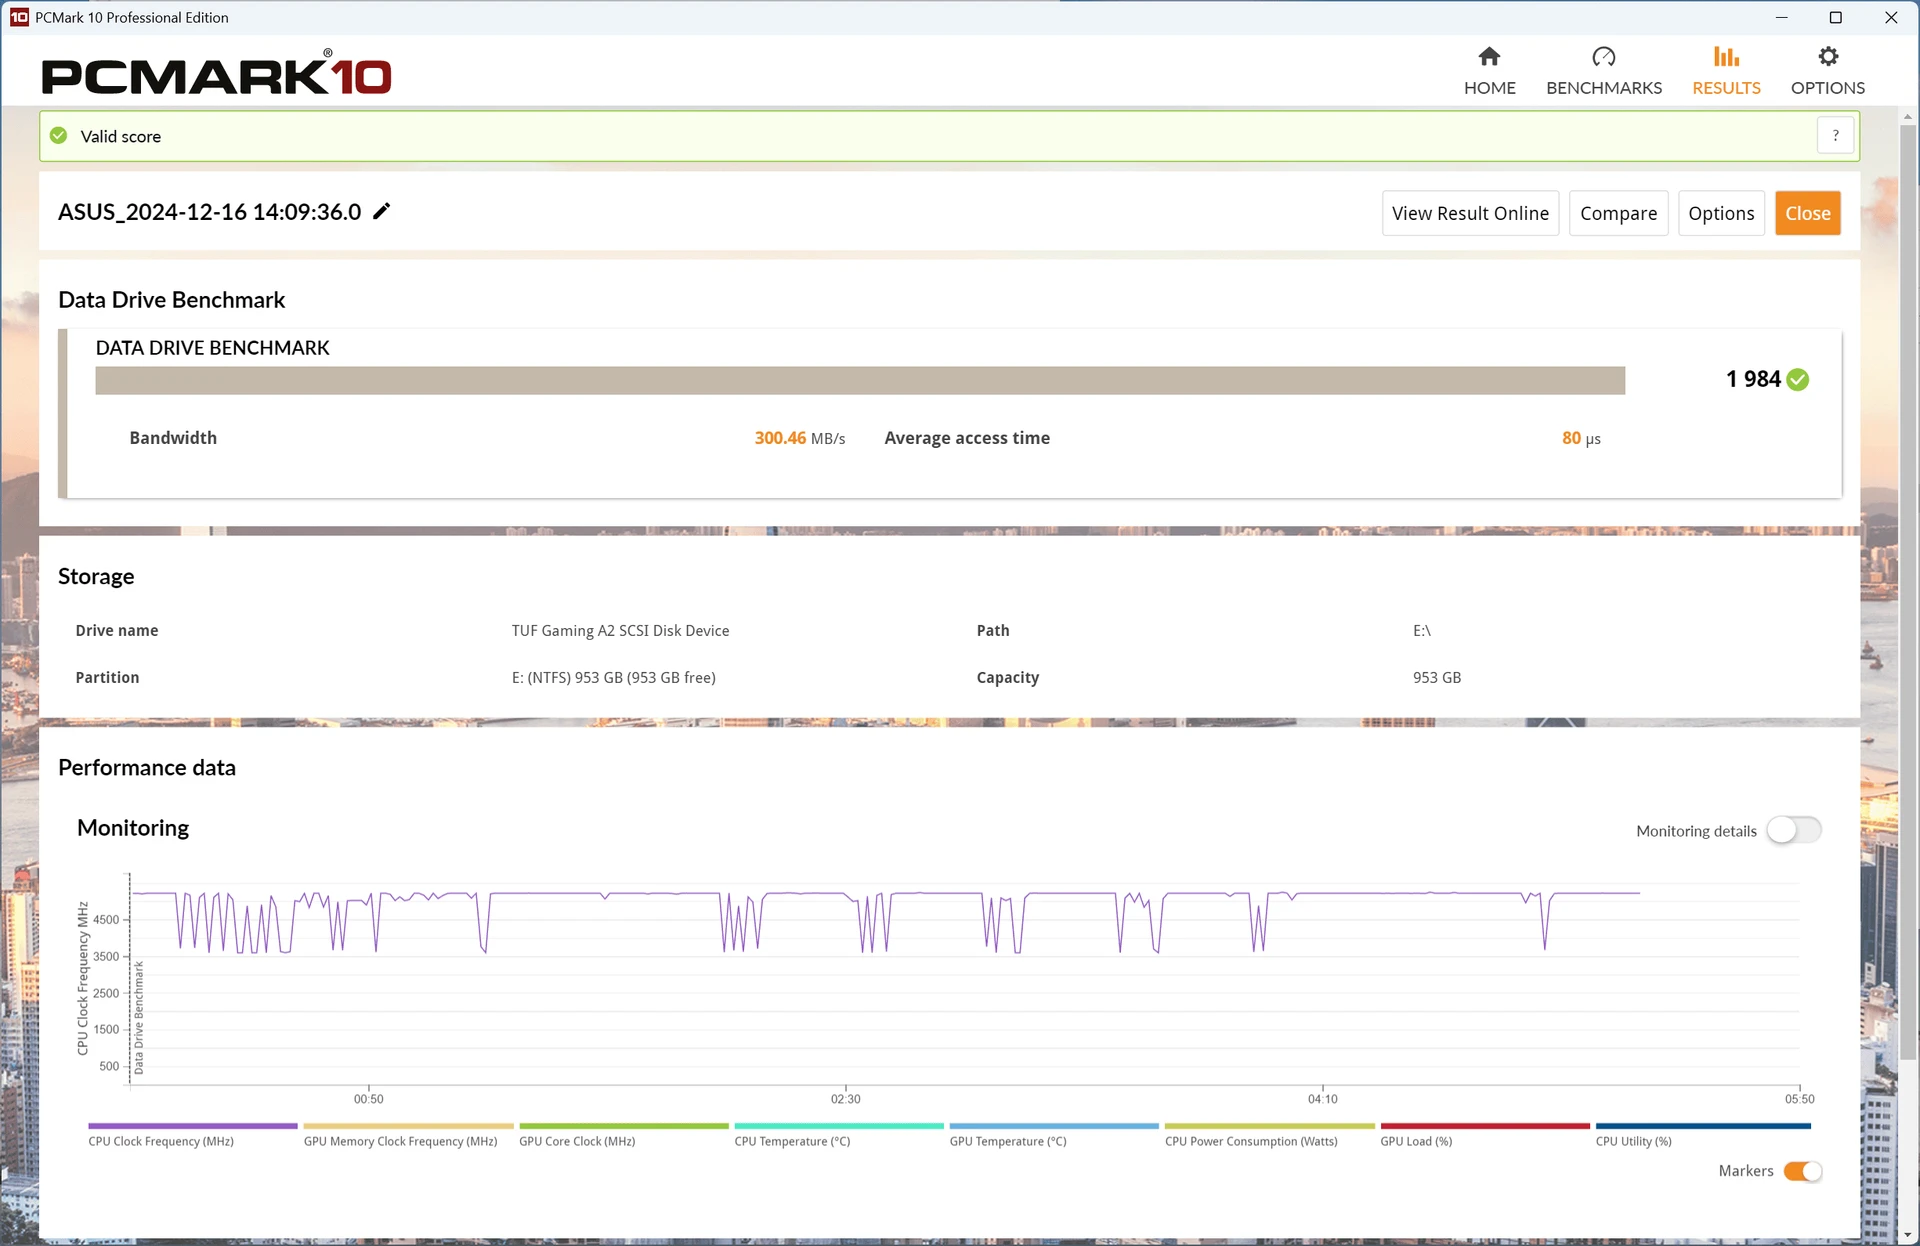Select CPU Utility (%) legend
1920x1246 pixels.
click(1703, 1135)
